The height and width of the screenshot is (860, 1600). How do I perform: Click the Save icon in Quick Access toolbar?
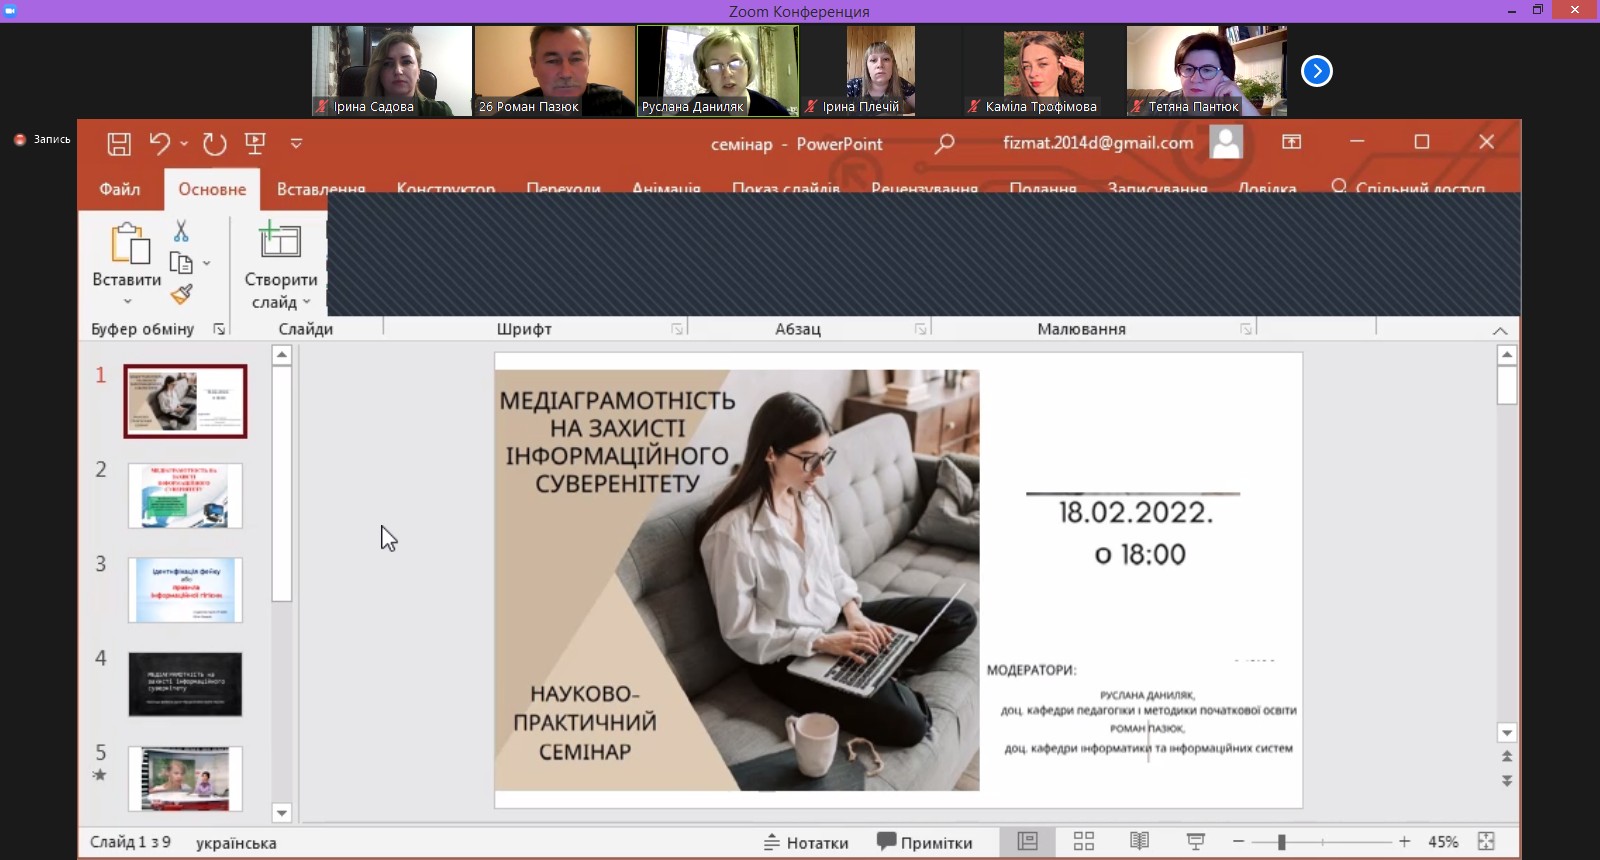click(119, 144)
